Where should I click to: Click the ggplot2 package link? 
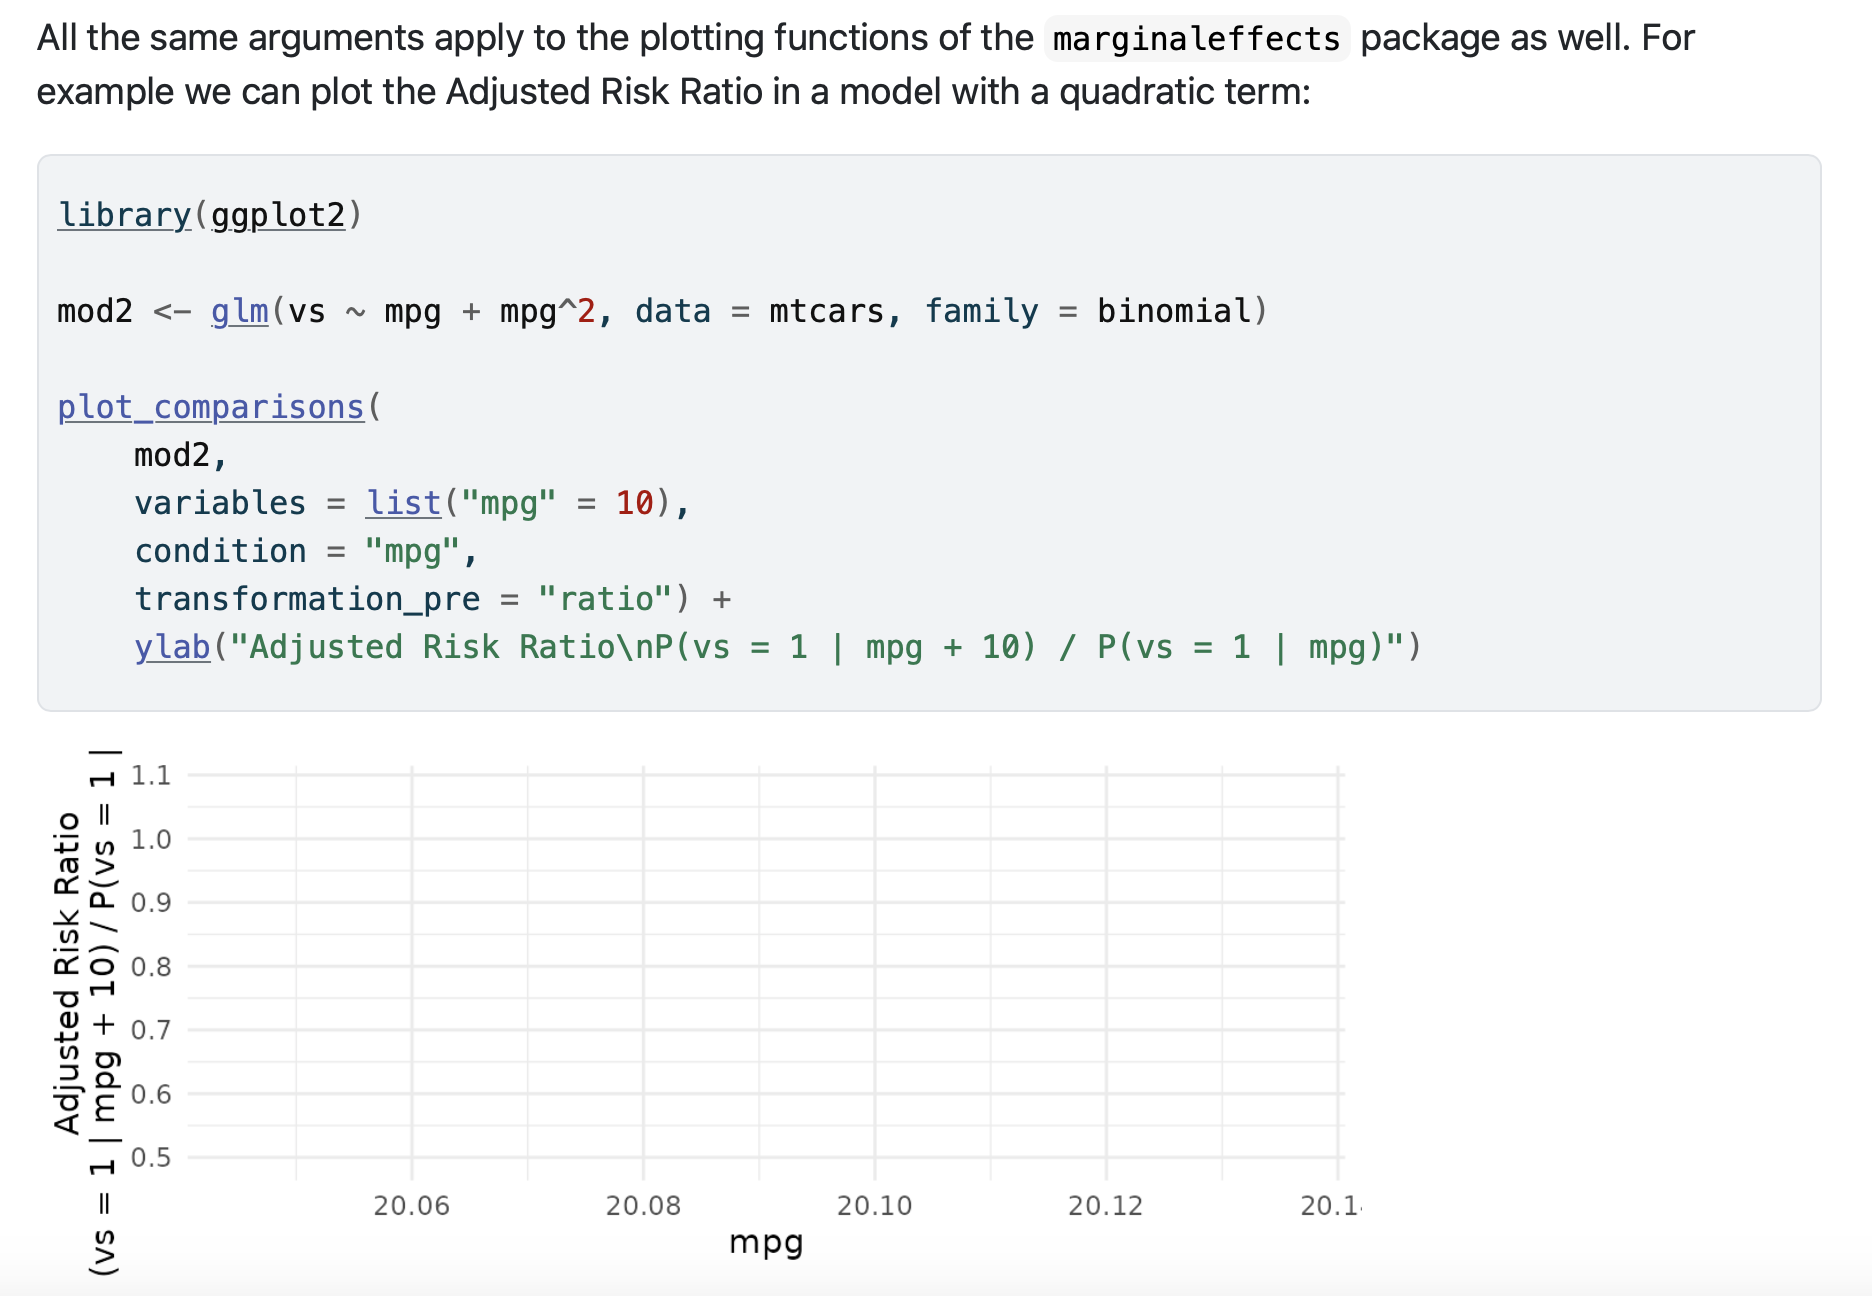[x=278, y=215]
